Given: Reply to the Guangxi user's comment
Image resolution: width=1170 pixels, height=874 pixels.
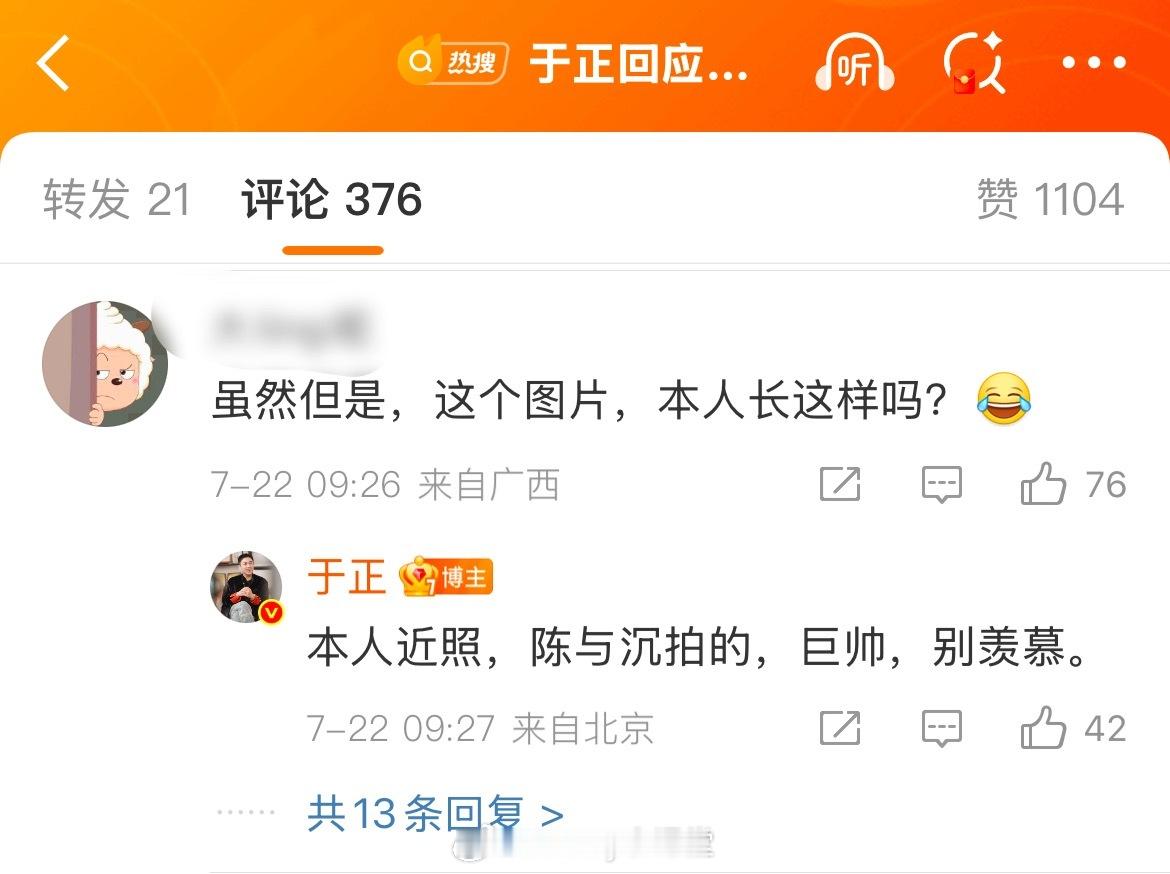Looking at the screenshot, I should (x=942, y=484).
